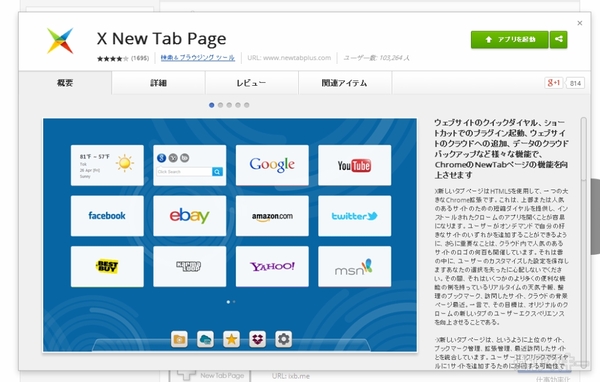600x382 pixels.
Task: Select the fifth carousel dot
Action: [x=247, y=105]
